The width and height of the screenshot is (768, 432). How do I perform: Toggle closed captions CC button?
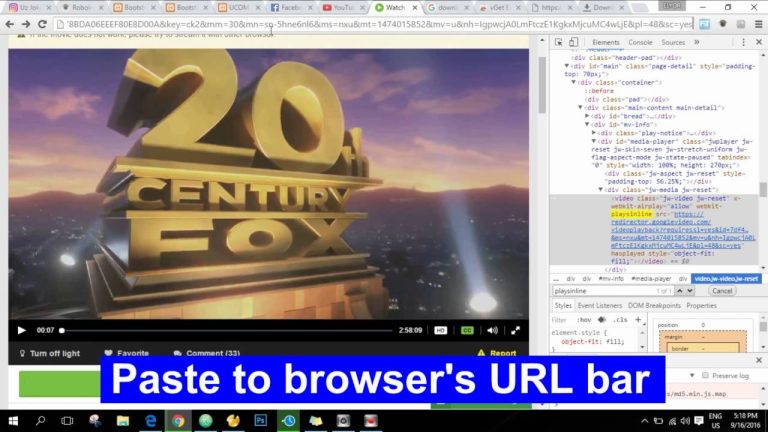point(467,330)
